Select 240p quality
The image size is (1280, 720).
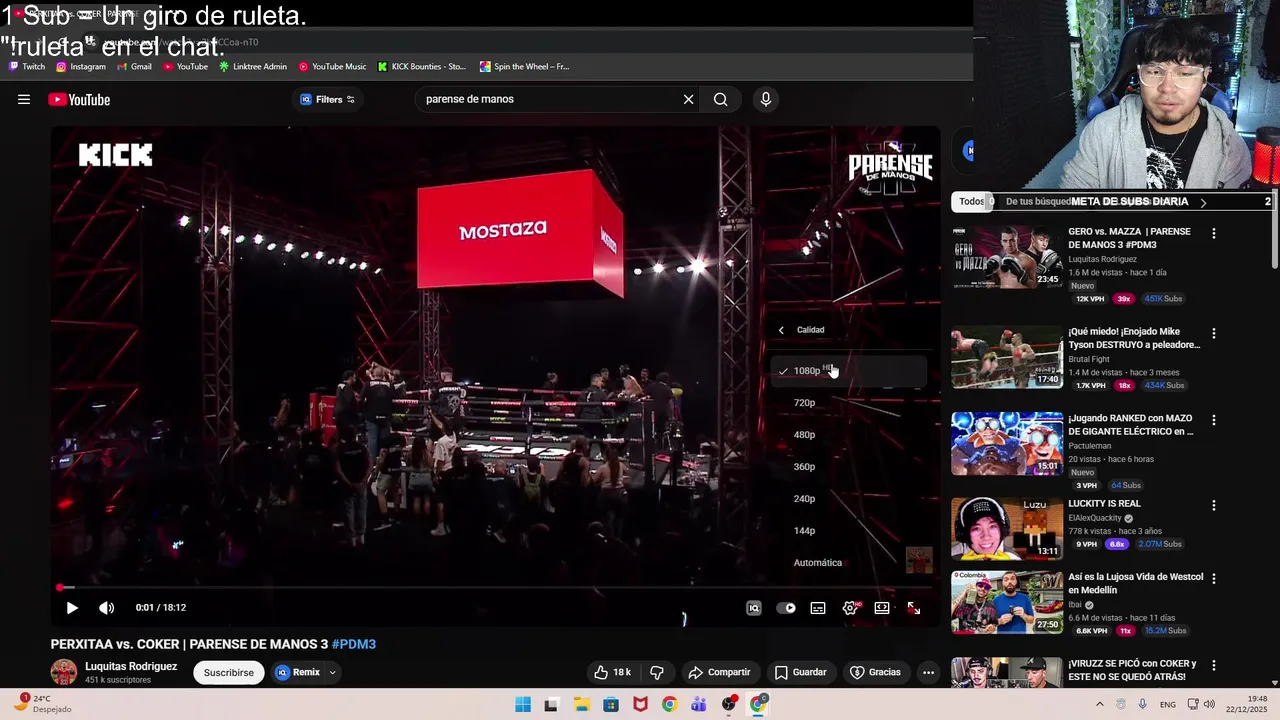coord(848,499)
